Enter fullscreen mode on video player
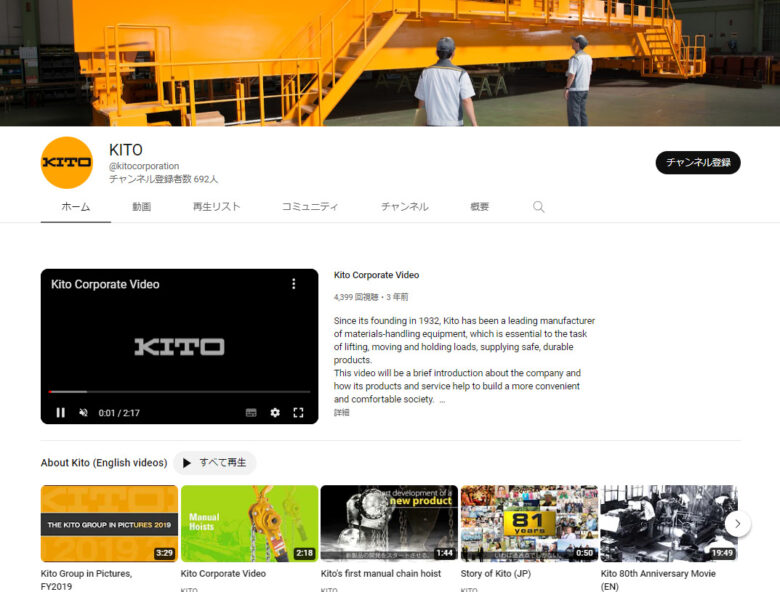The height and width of the screenshot is (592, 780). pyautogui.click(x=298, y=412)
